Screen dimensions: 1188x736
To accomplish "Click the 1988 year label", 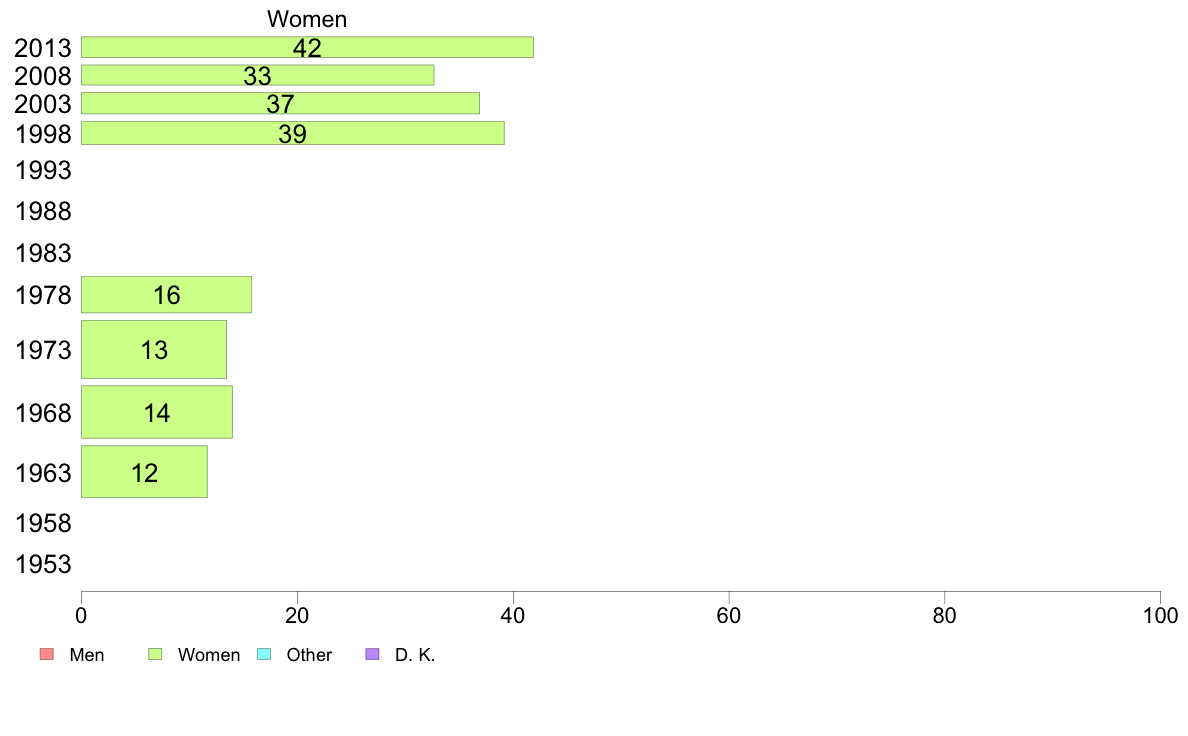I will point(43,211).
